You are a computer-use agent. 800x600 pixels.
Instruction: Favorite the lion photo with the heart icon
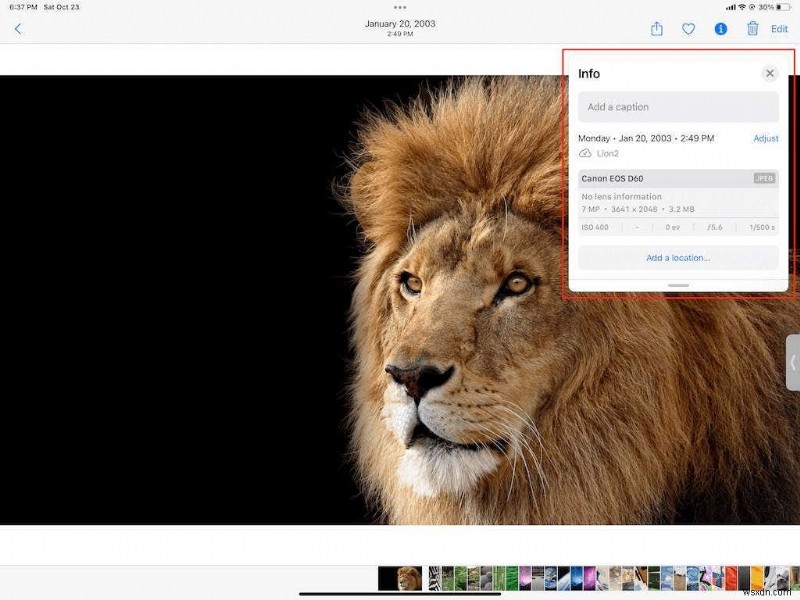point(689,29)
